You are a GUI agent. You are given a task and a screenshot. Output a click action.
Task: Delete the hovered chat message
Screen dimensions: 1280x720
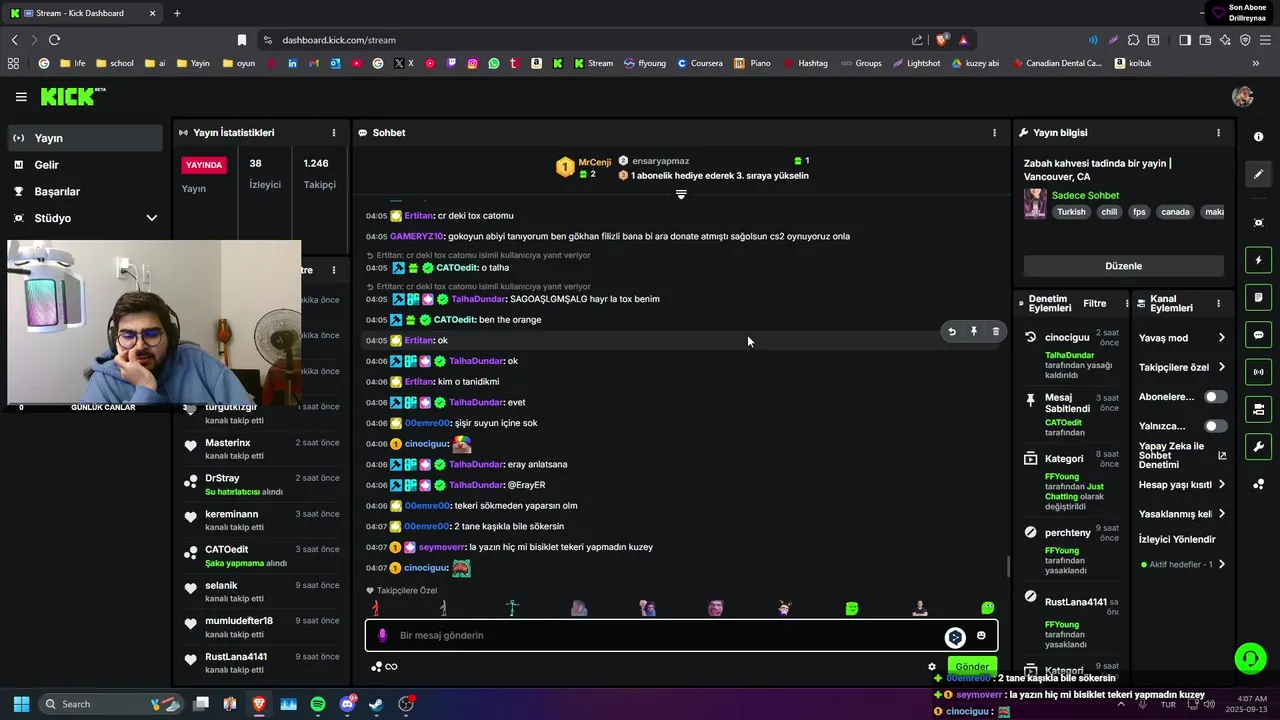click(x=996, y=331)
